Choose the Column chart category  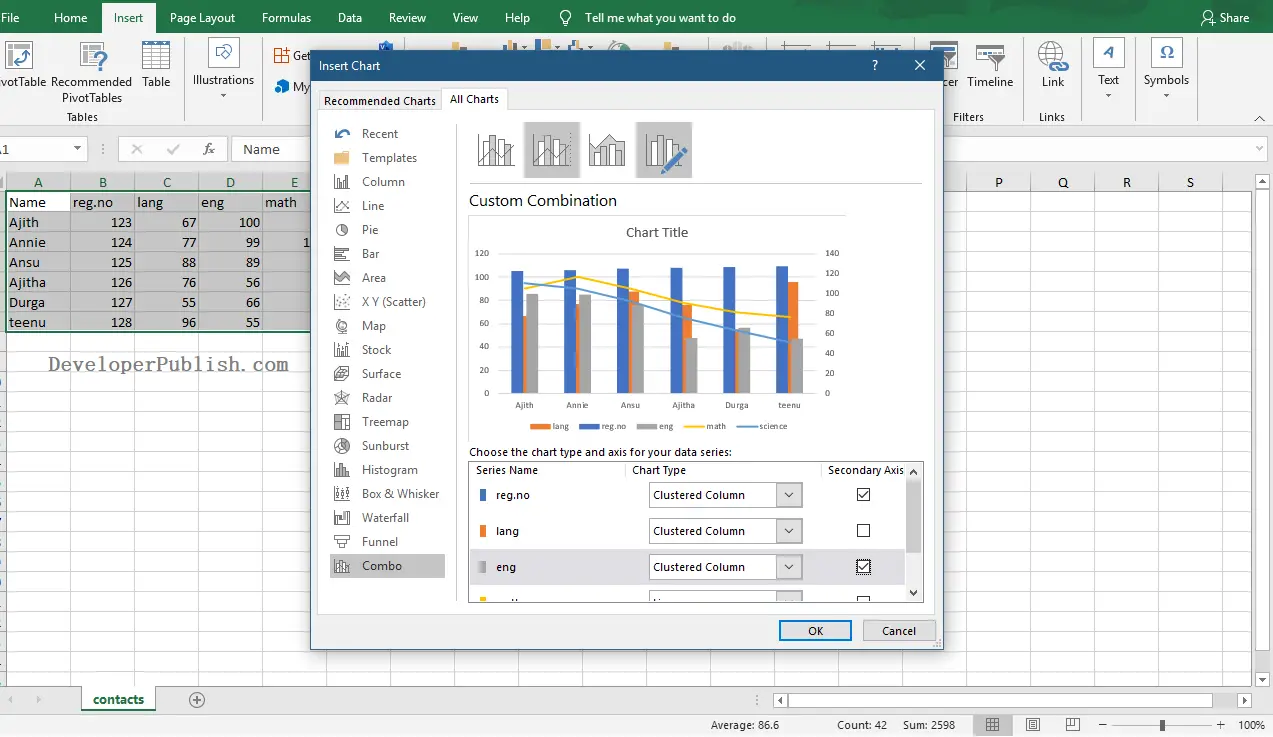pos(387,182)
